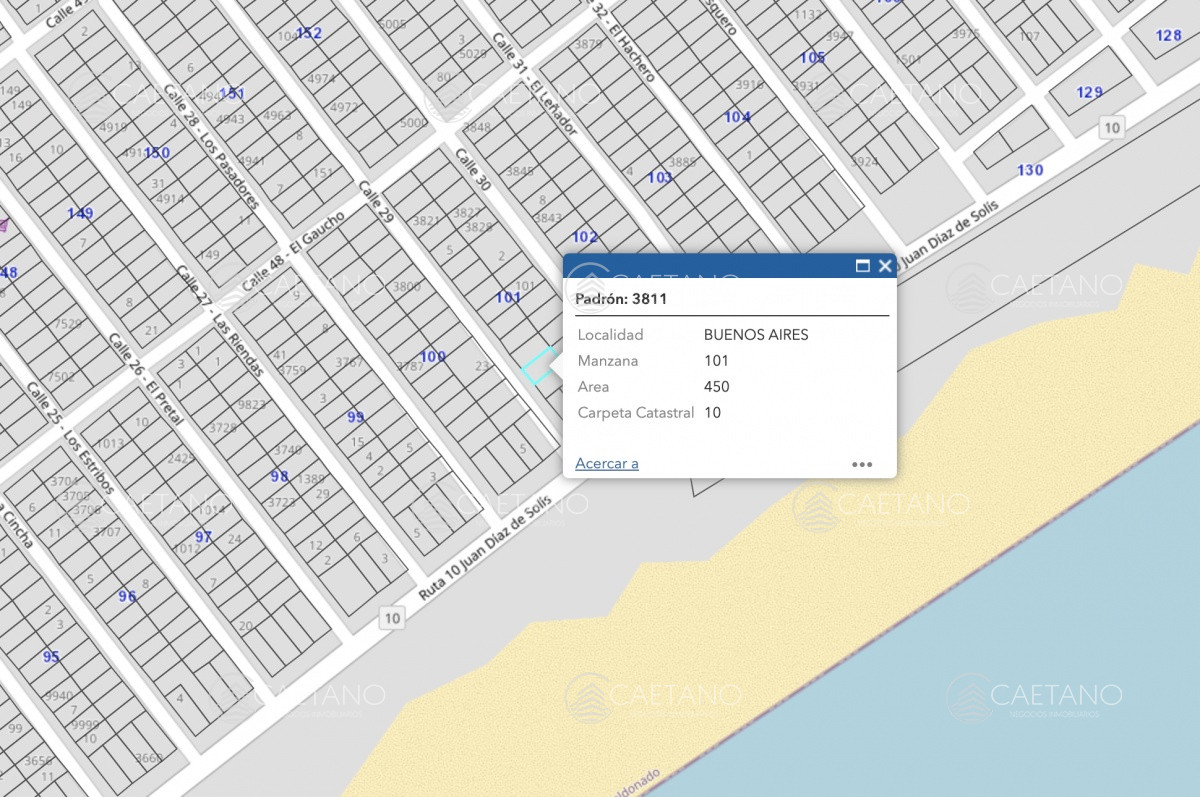This screenshot has height=797, width=1200.
Task: Click parcel number 3728
Action: coord(224,427)
